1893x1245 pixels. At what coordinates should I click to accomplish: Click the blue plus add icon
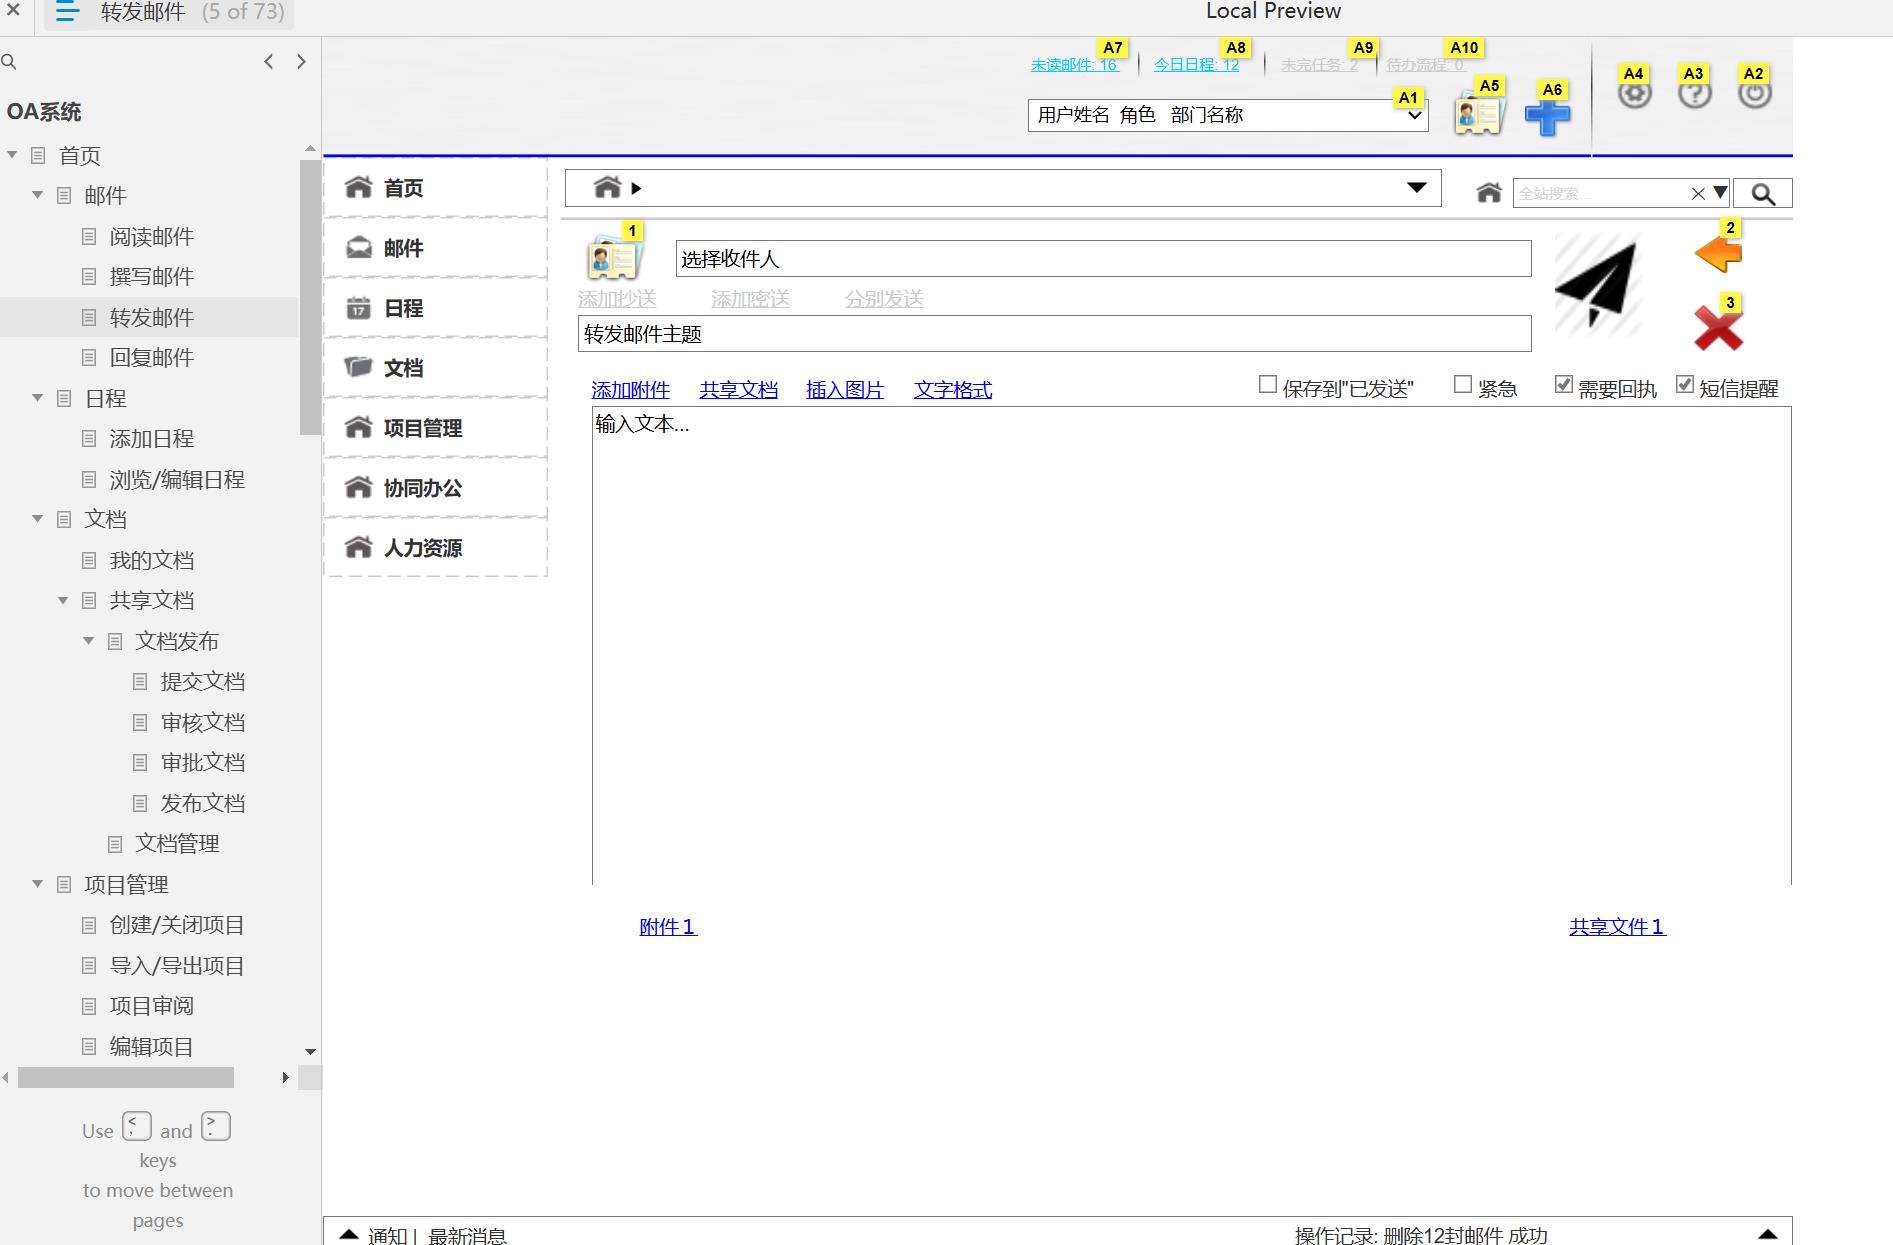1547,116
